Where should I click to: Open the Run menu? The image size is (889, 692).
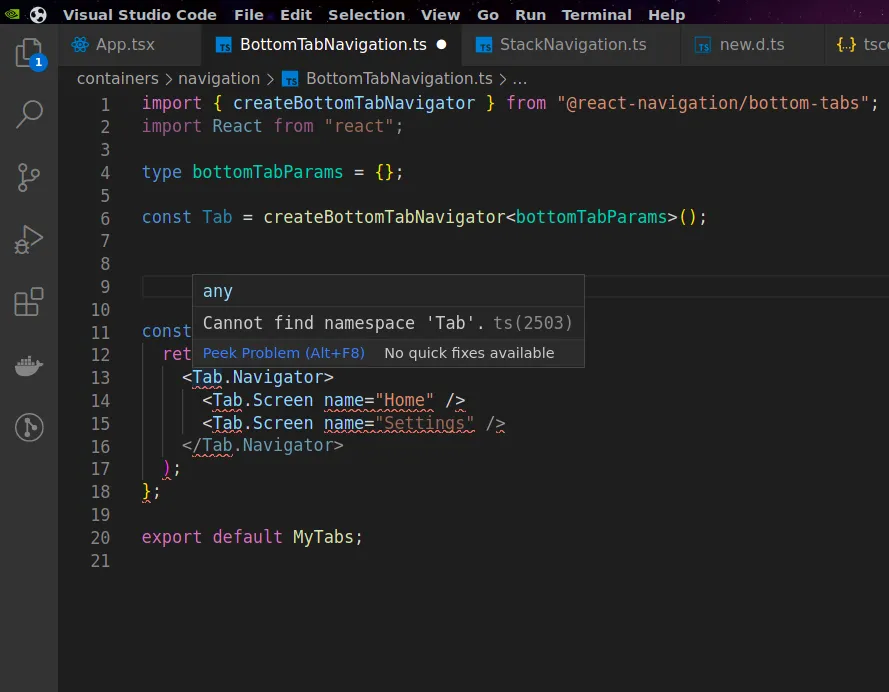(530, 15)
